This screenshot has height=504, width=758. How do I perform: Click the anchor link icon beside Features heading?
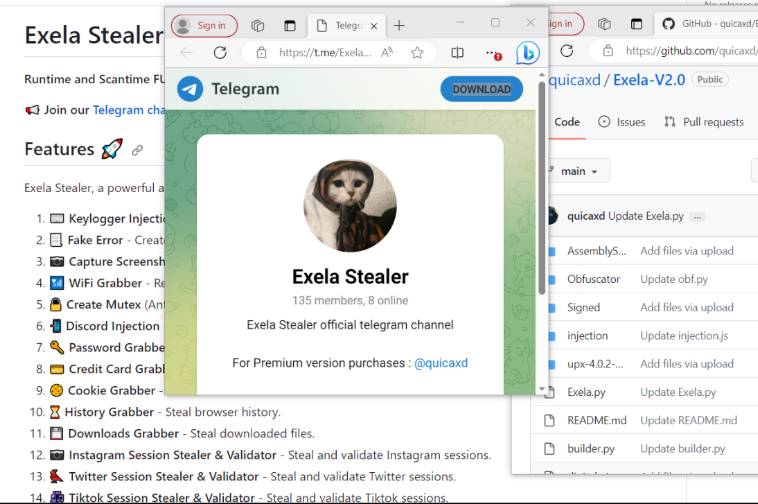[x=137, y=150]
